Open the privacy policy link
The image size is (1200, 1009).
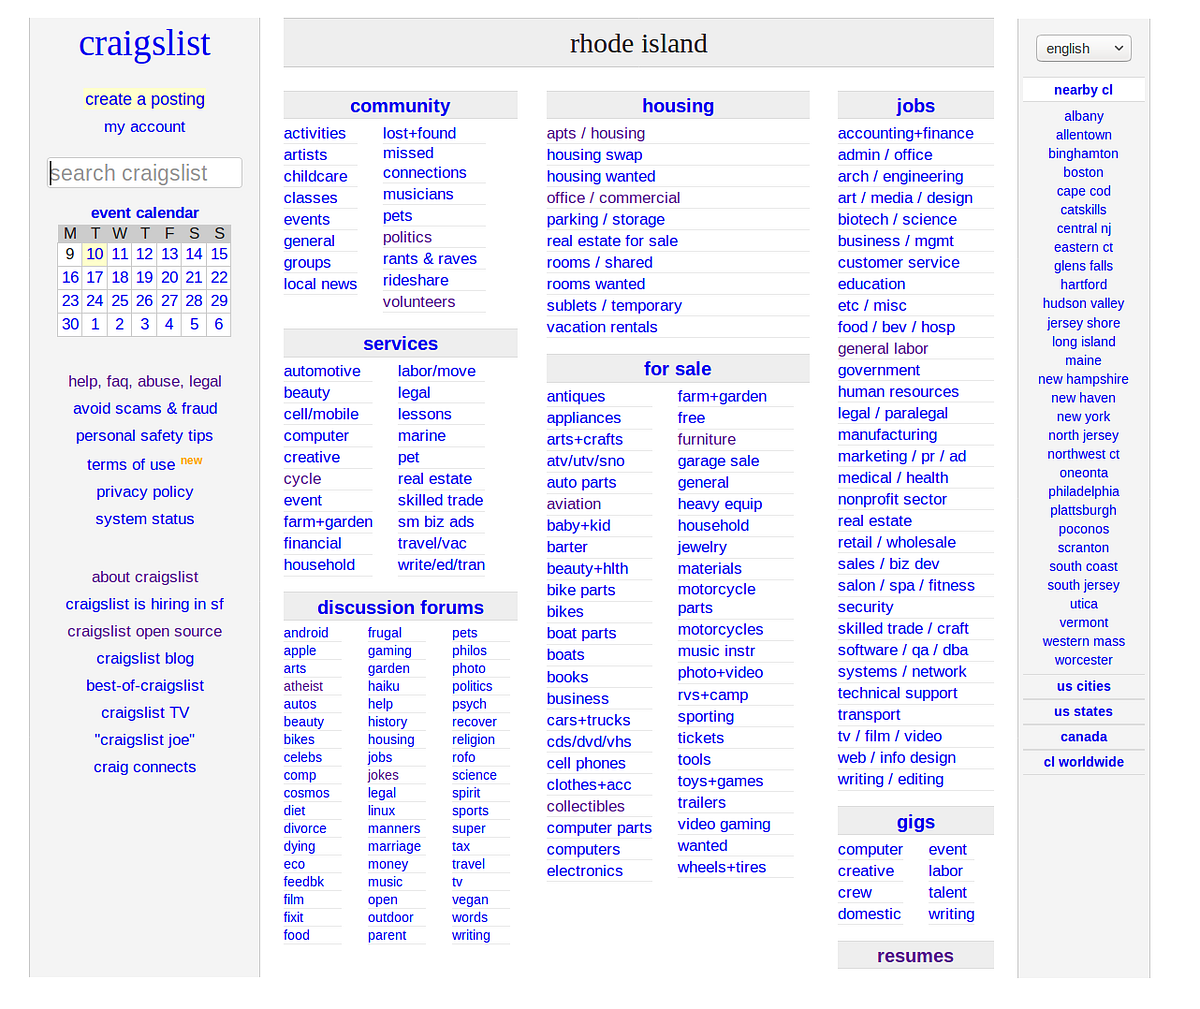click(145, 492)
